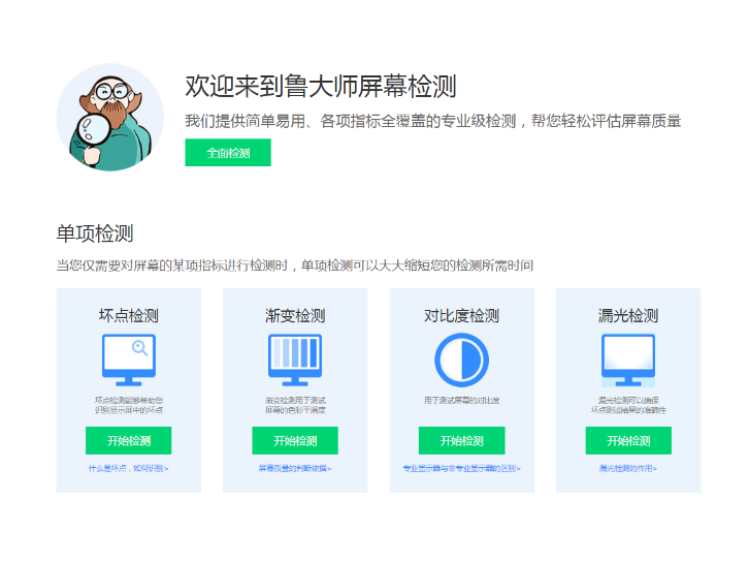
Task: Click the 单项检测 section heading
Action: (95, 234)
